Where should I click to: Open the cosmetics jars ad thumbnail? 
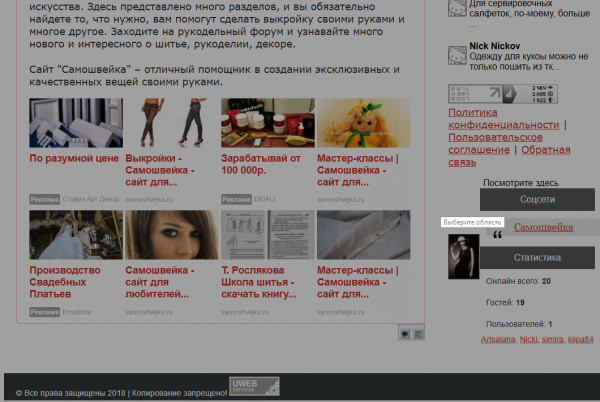pos(268,123)
